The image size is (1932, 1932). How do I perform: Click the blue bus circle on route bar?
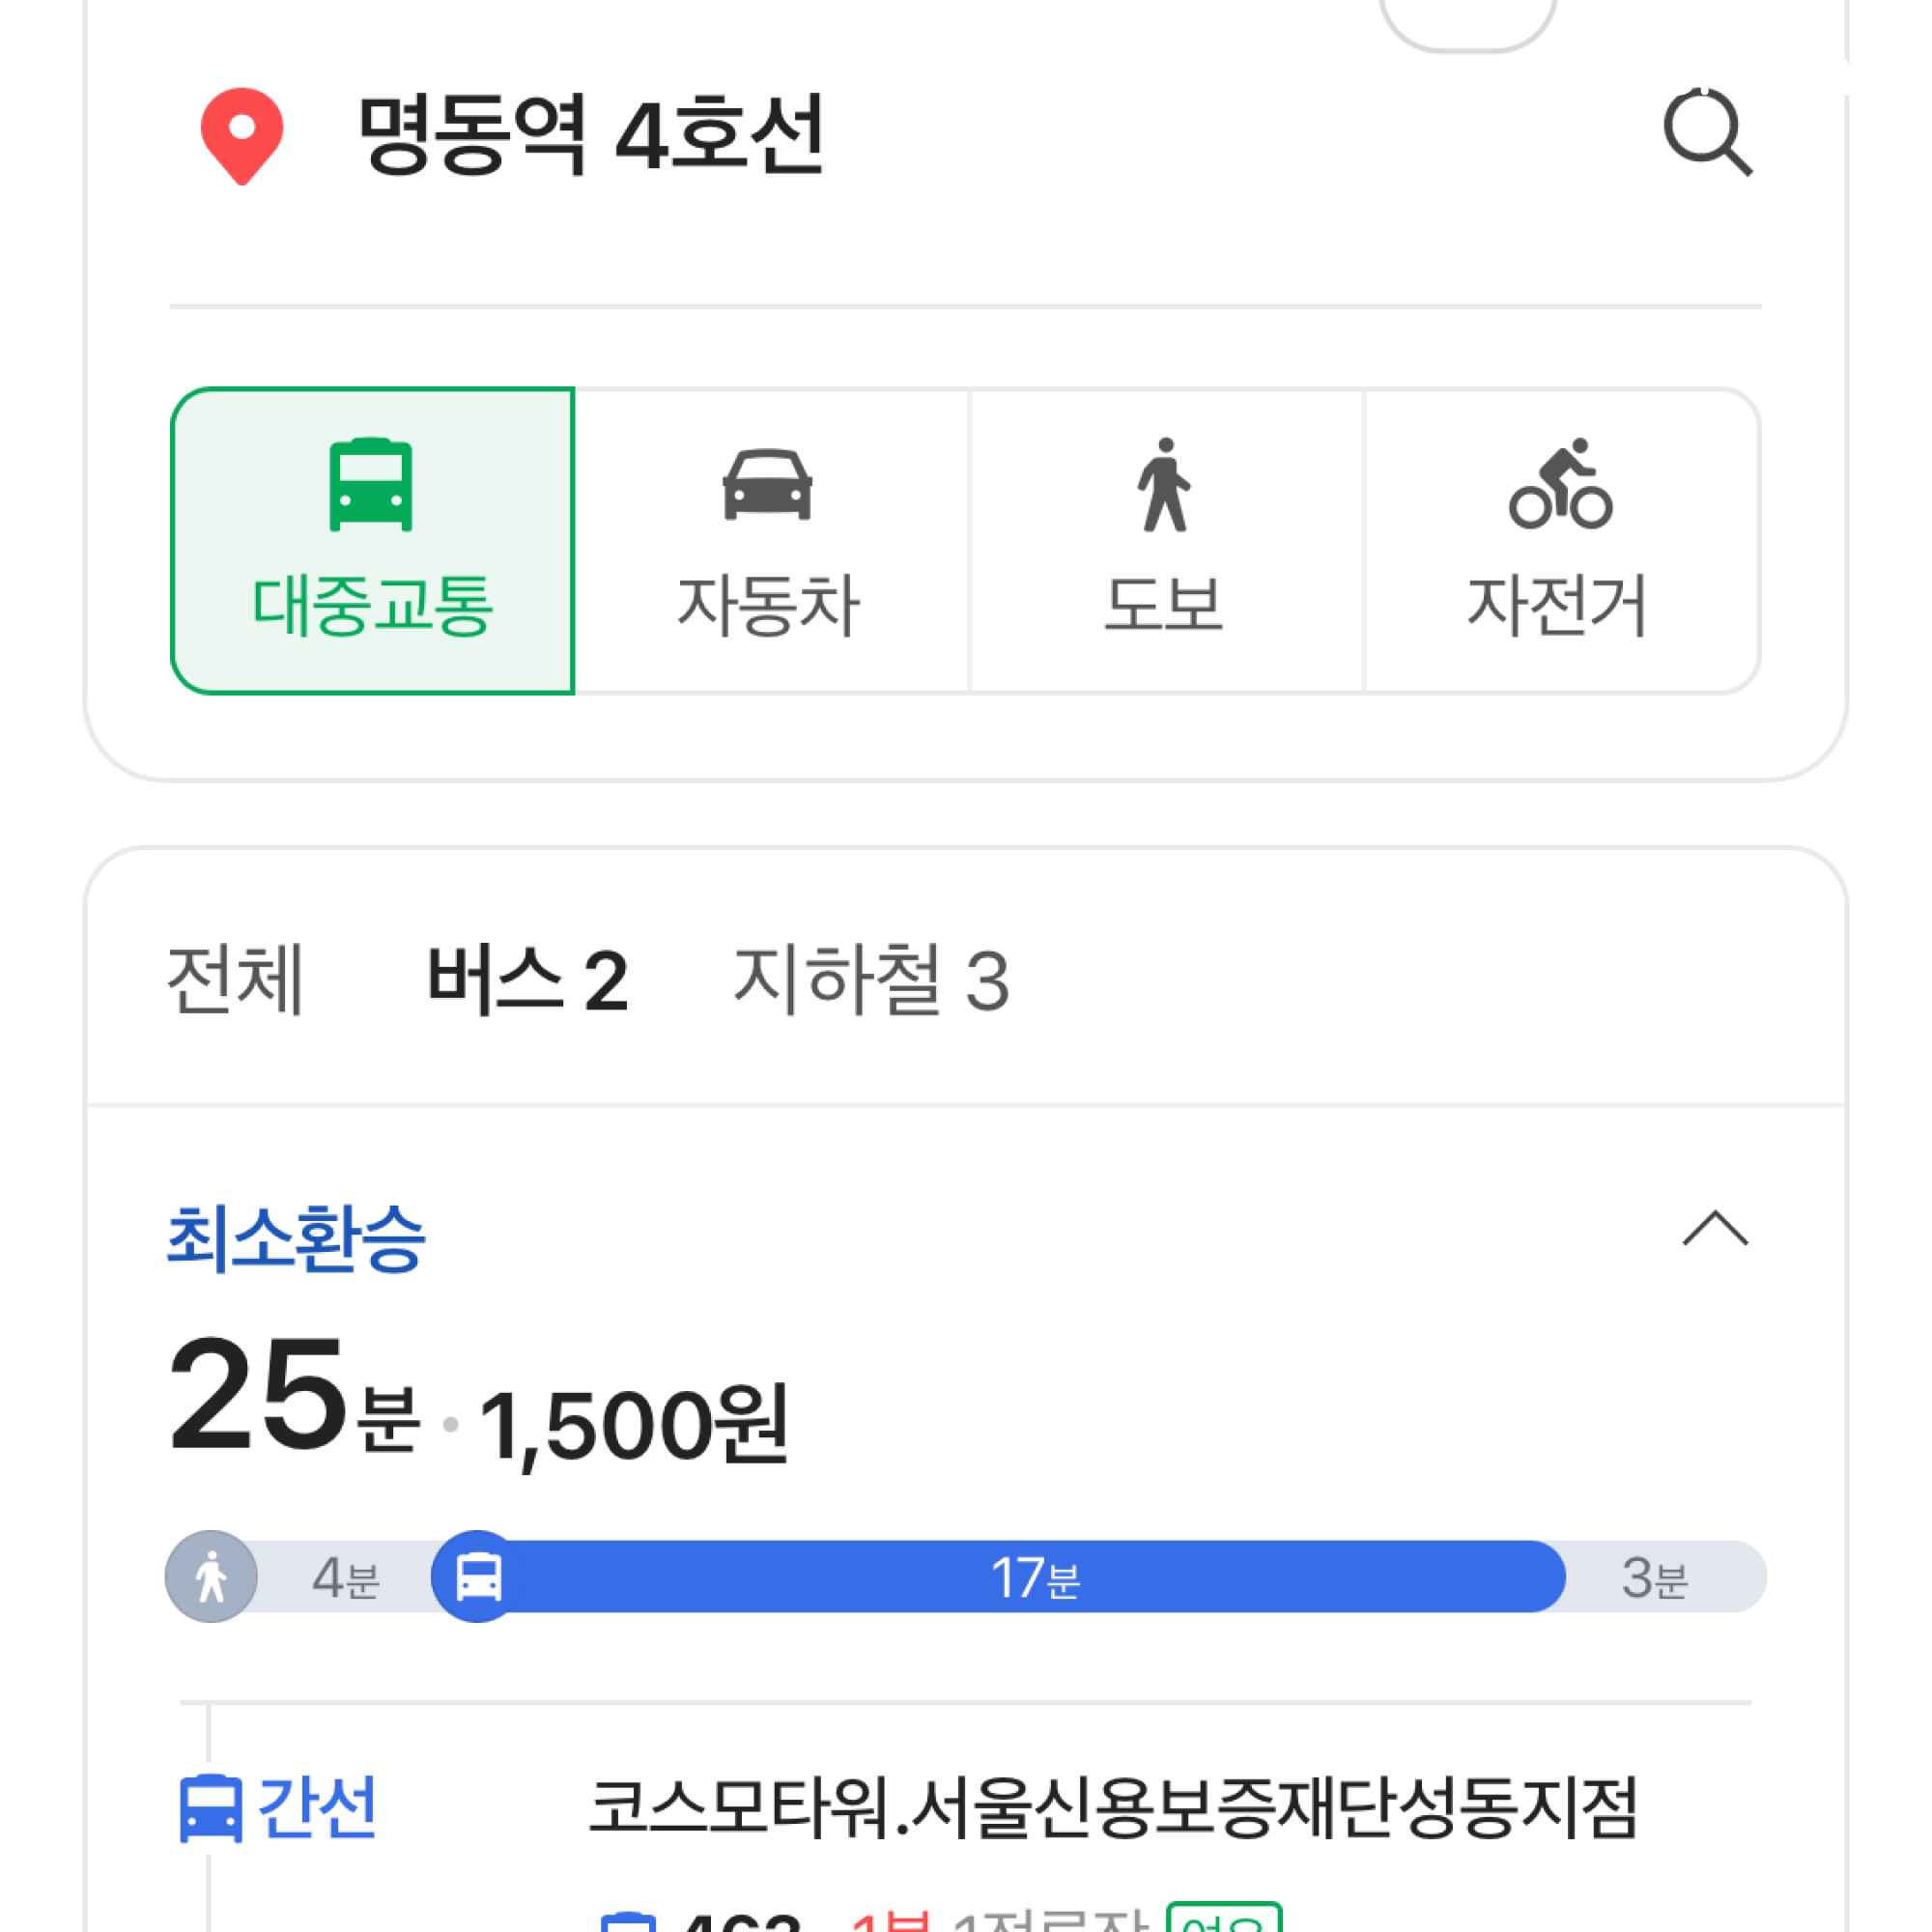pos(478,1577)
